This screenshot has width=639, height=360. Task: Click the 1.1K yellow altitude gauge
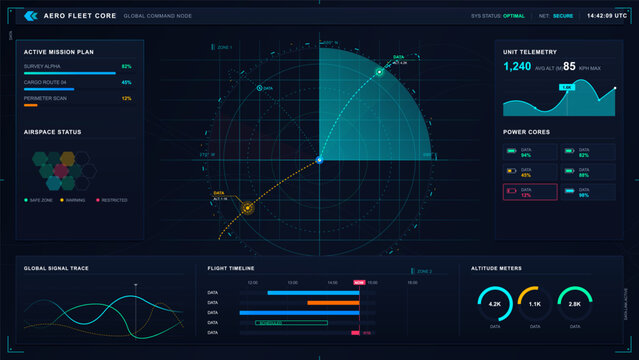(535, 304)
